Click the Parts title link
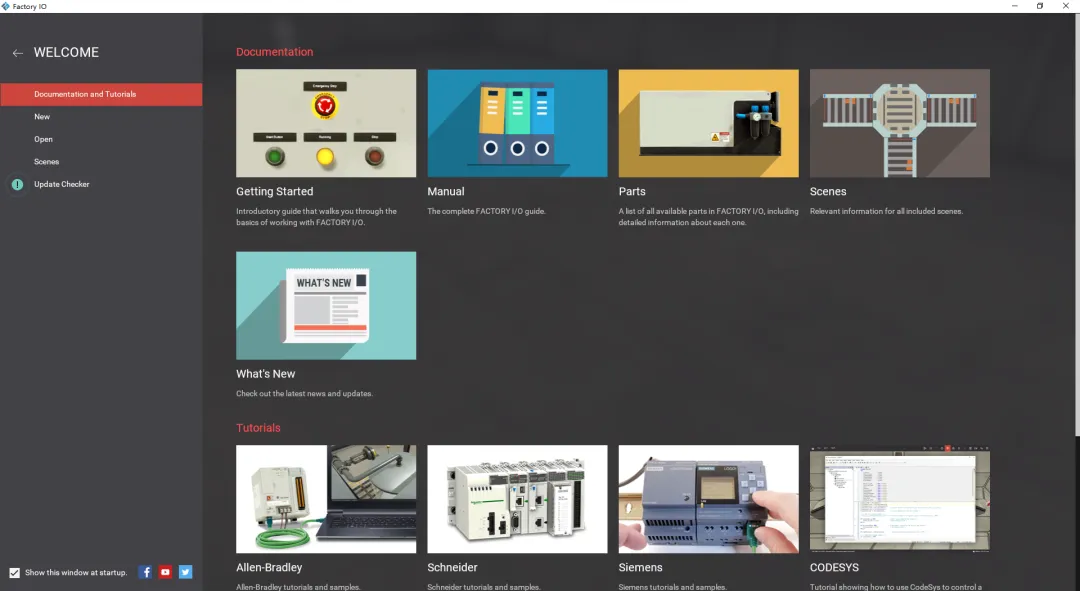The image size is (1080, 591). tap(632, 191)
